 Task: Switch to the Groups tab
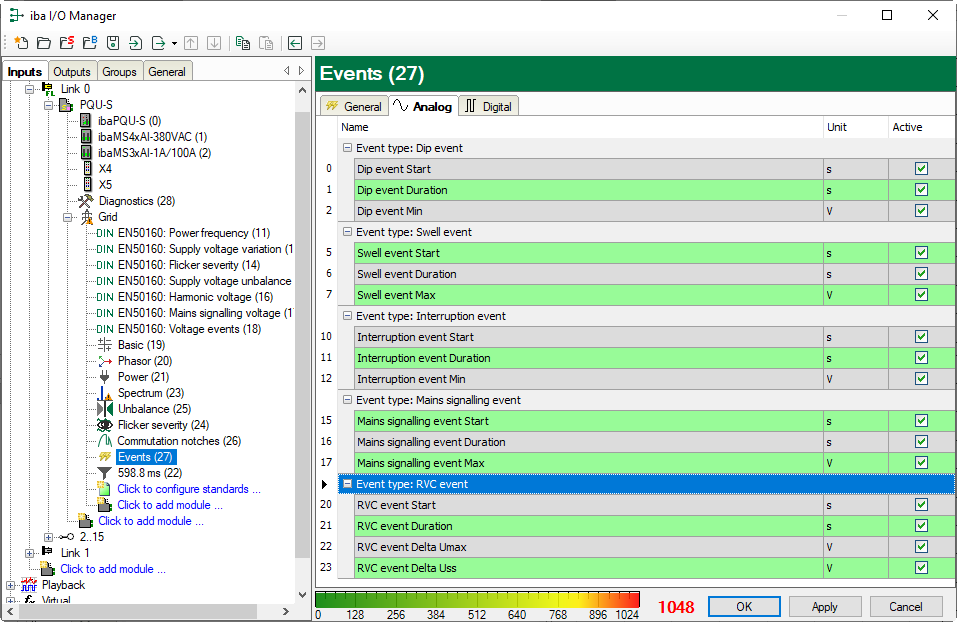coord(120,71)
